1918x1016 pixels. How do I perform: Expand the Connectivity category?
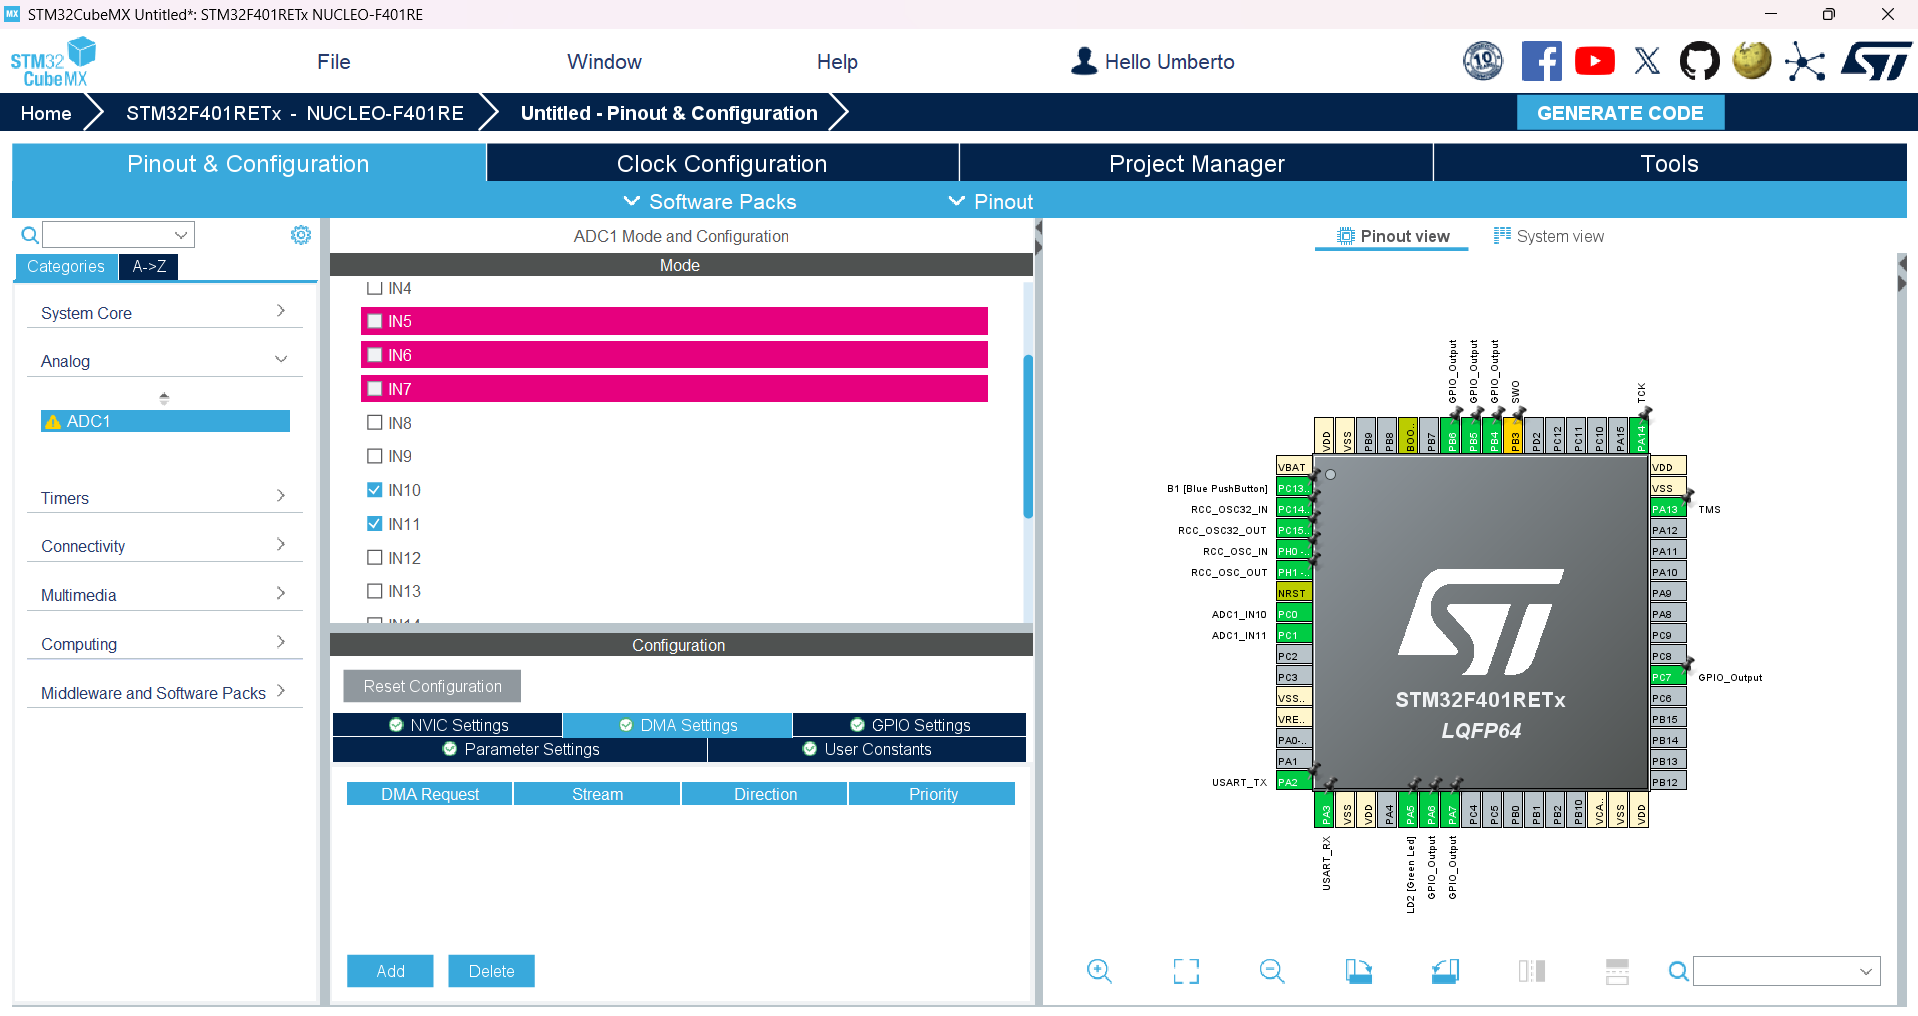164,546
